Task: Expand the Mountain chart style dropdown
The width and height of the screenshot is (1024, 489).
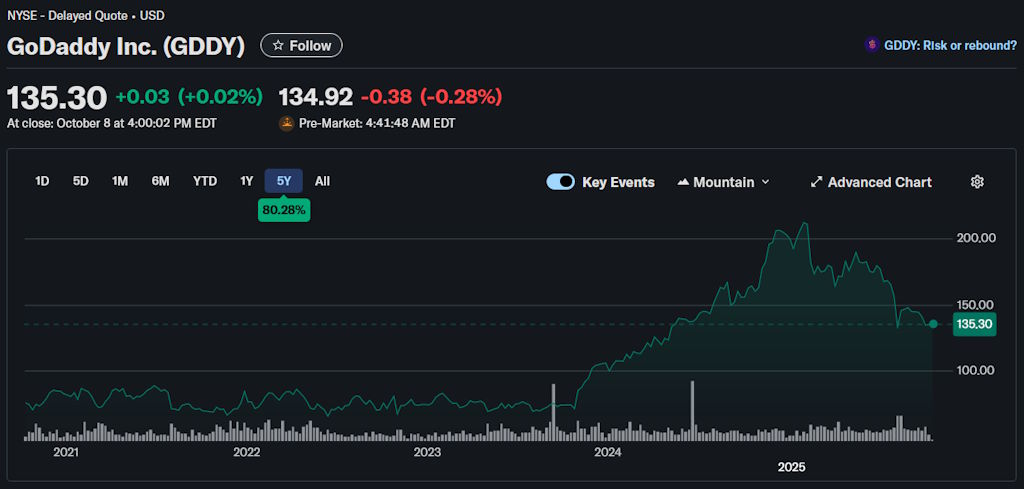Action: pos(765,182)
